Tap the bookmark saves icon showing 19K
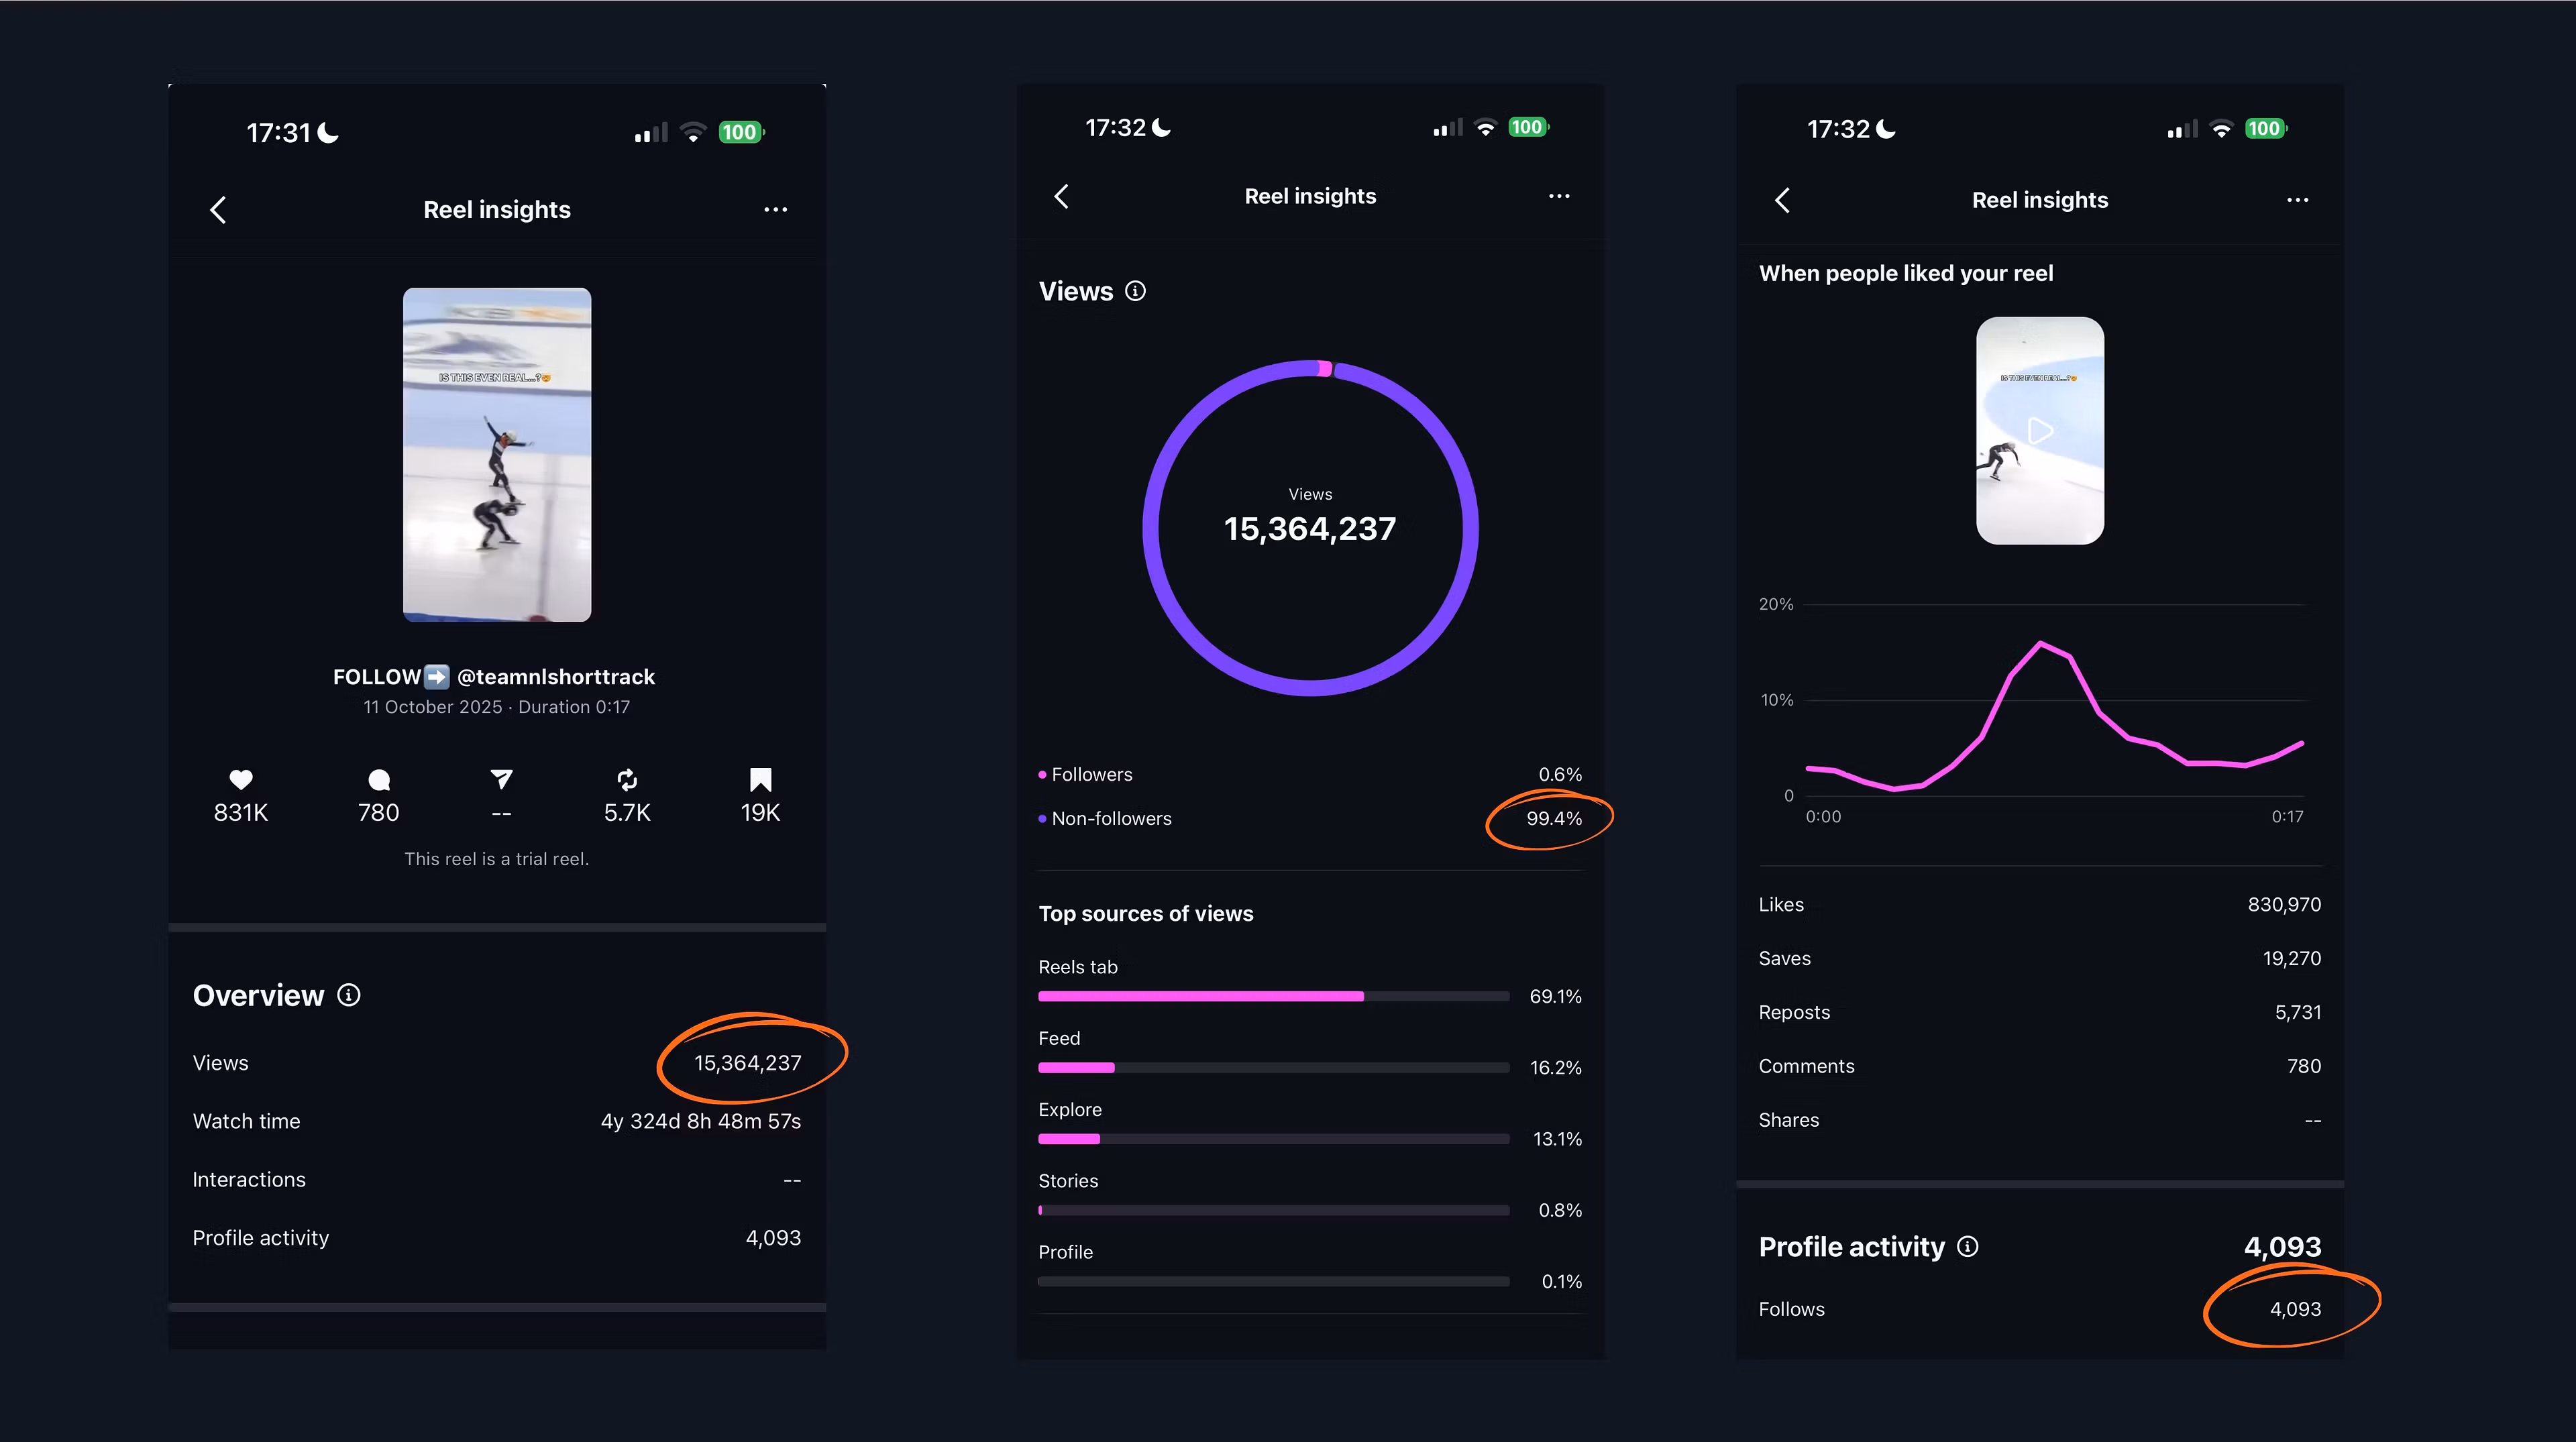Viewport: 2576px width, 1442px height. click(x=760, y=779)
